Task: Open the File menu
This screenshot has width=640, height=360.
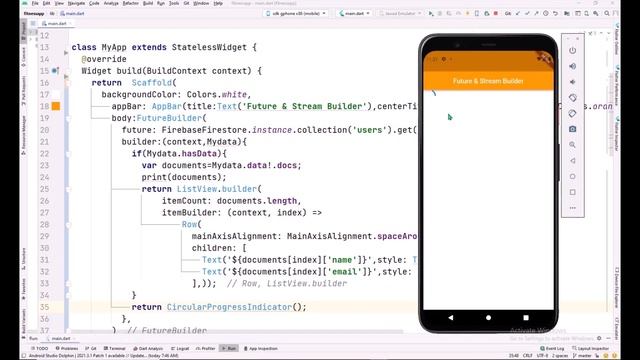Action: [35, 3]
